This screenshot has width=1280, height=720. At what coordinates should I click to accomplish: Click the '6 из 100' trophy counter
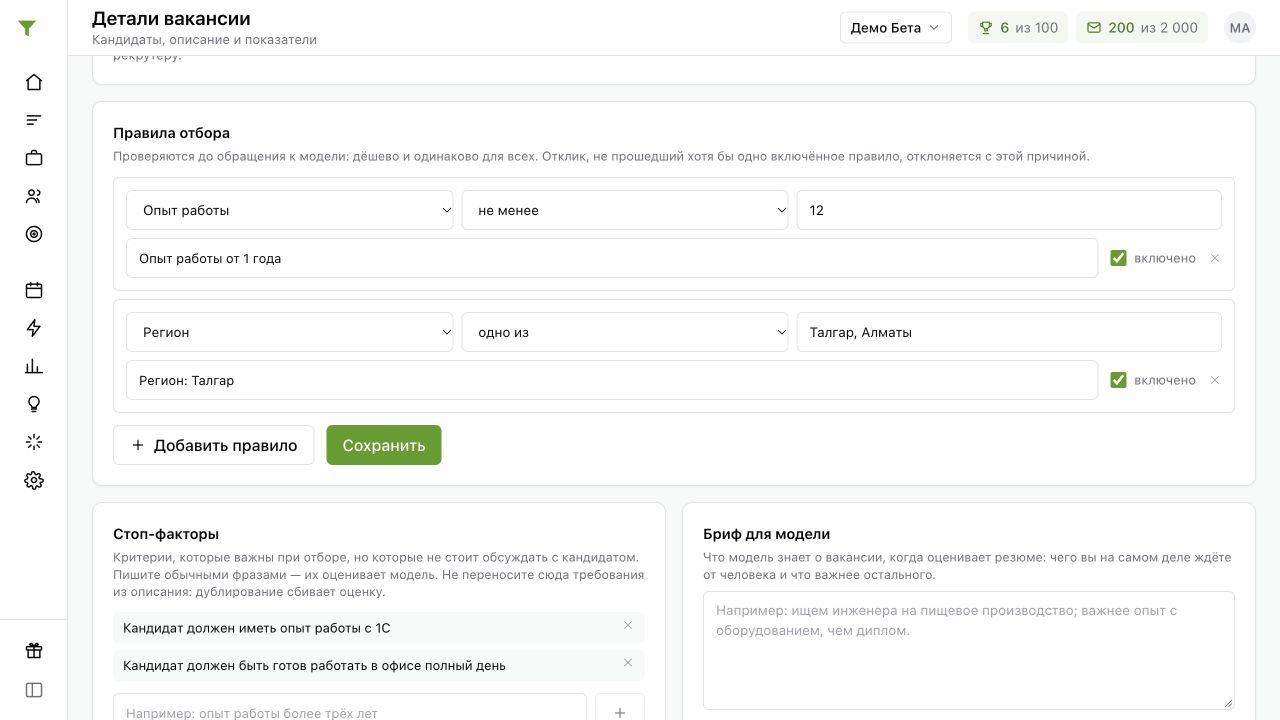[x=1018, y=28]
